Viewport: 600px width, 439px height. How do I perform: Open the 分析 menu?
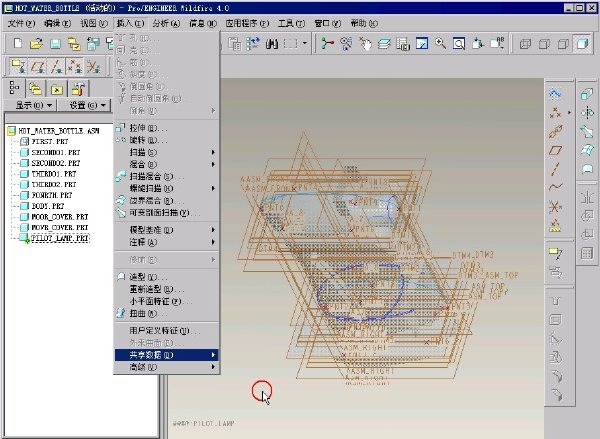pos(166,23)
